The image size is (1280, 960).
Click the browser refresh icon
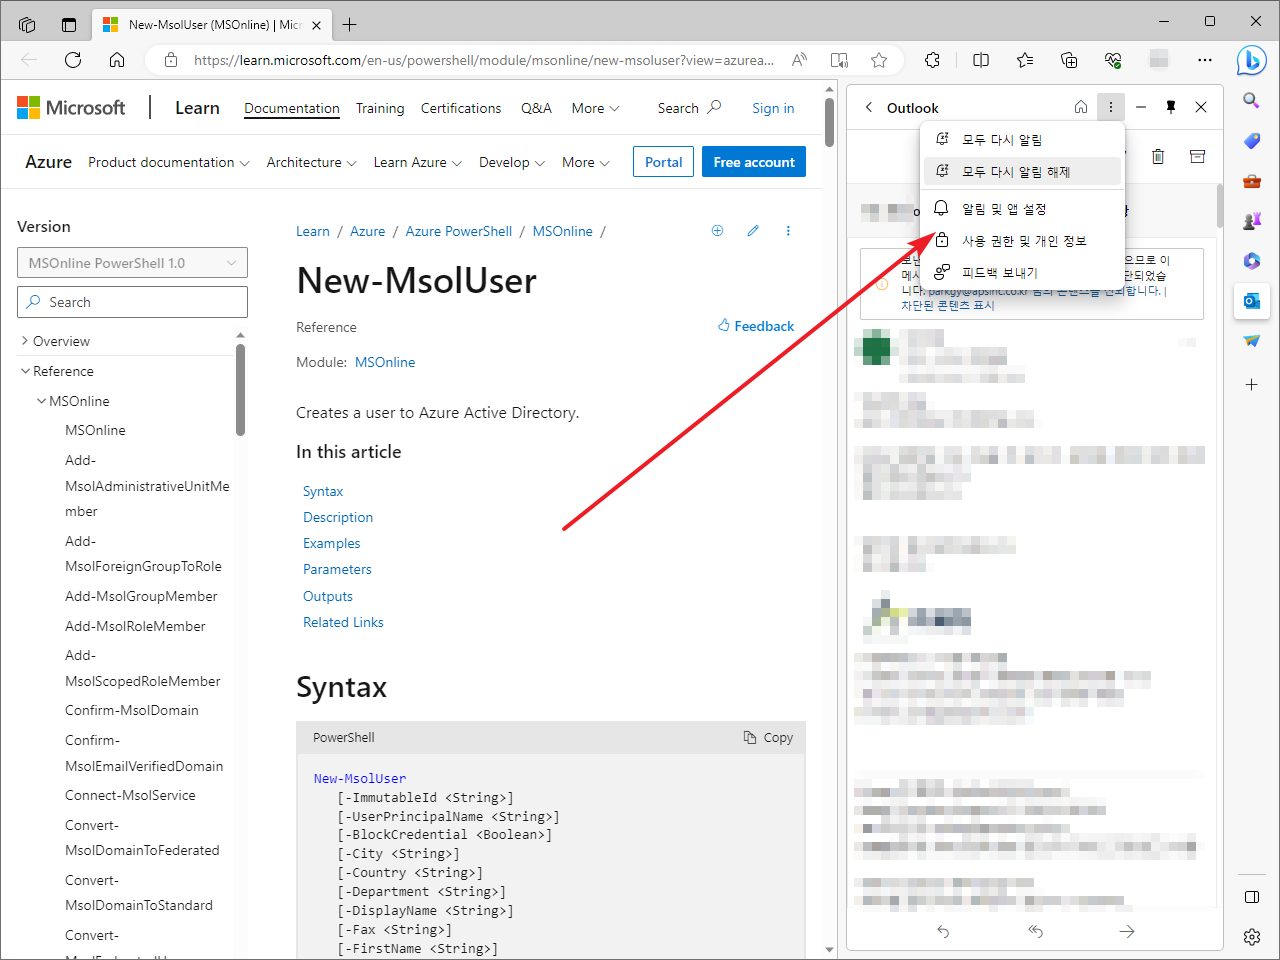73,60
